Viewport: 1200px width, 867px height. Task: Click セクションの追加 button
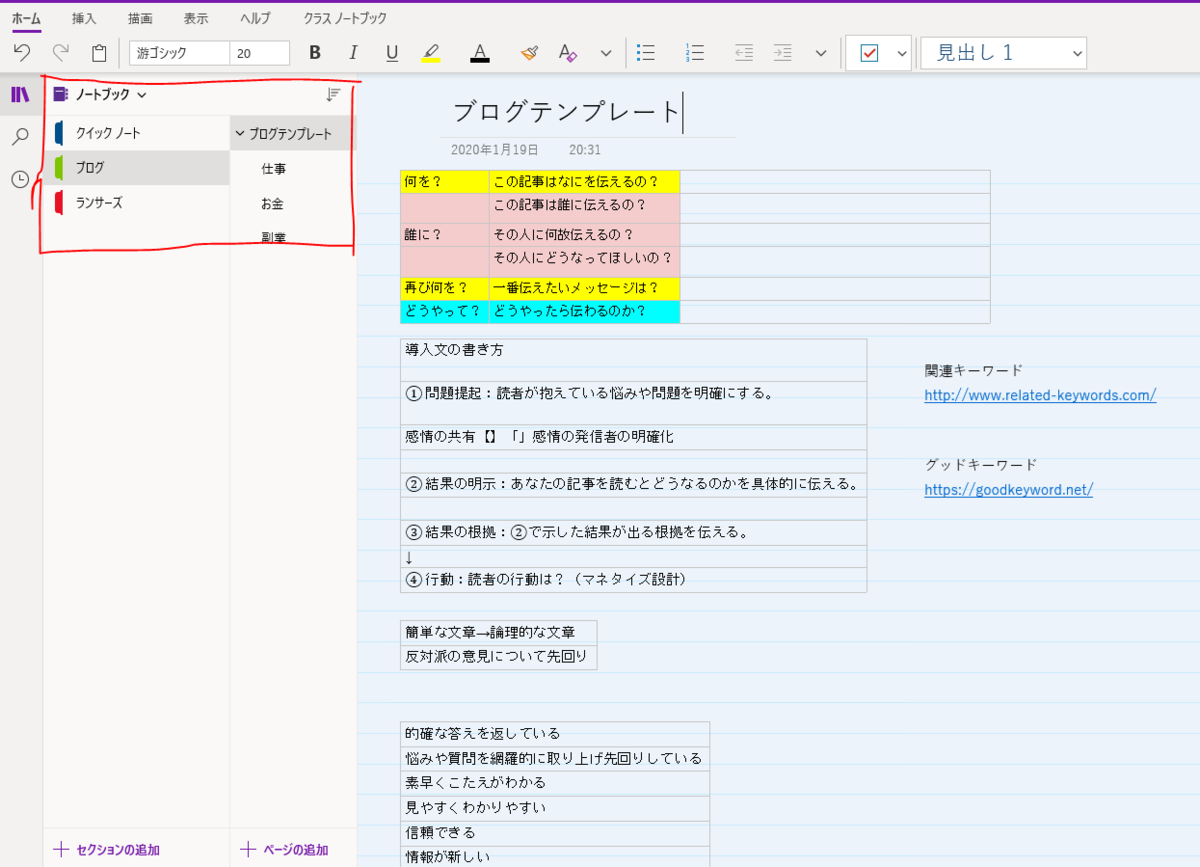(x=107, y=850)
